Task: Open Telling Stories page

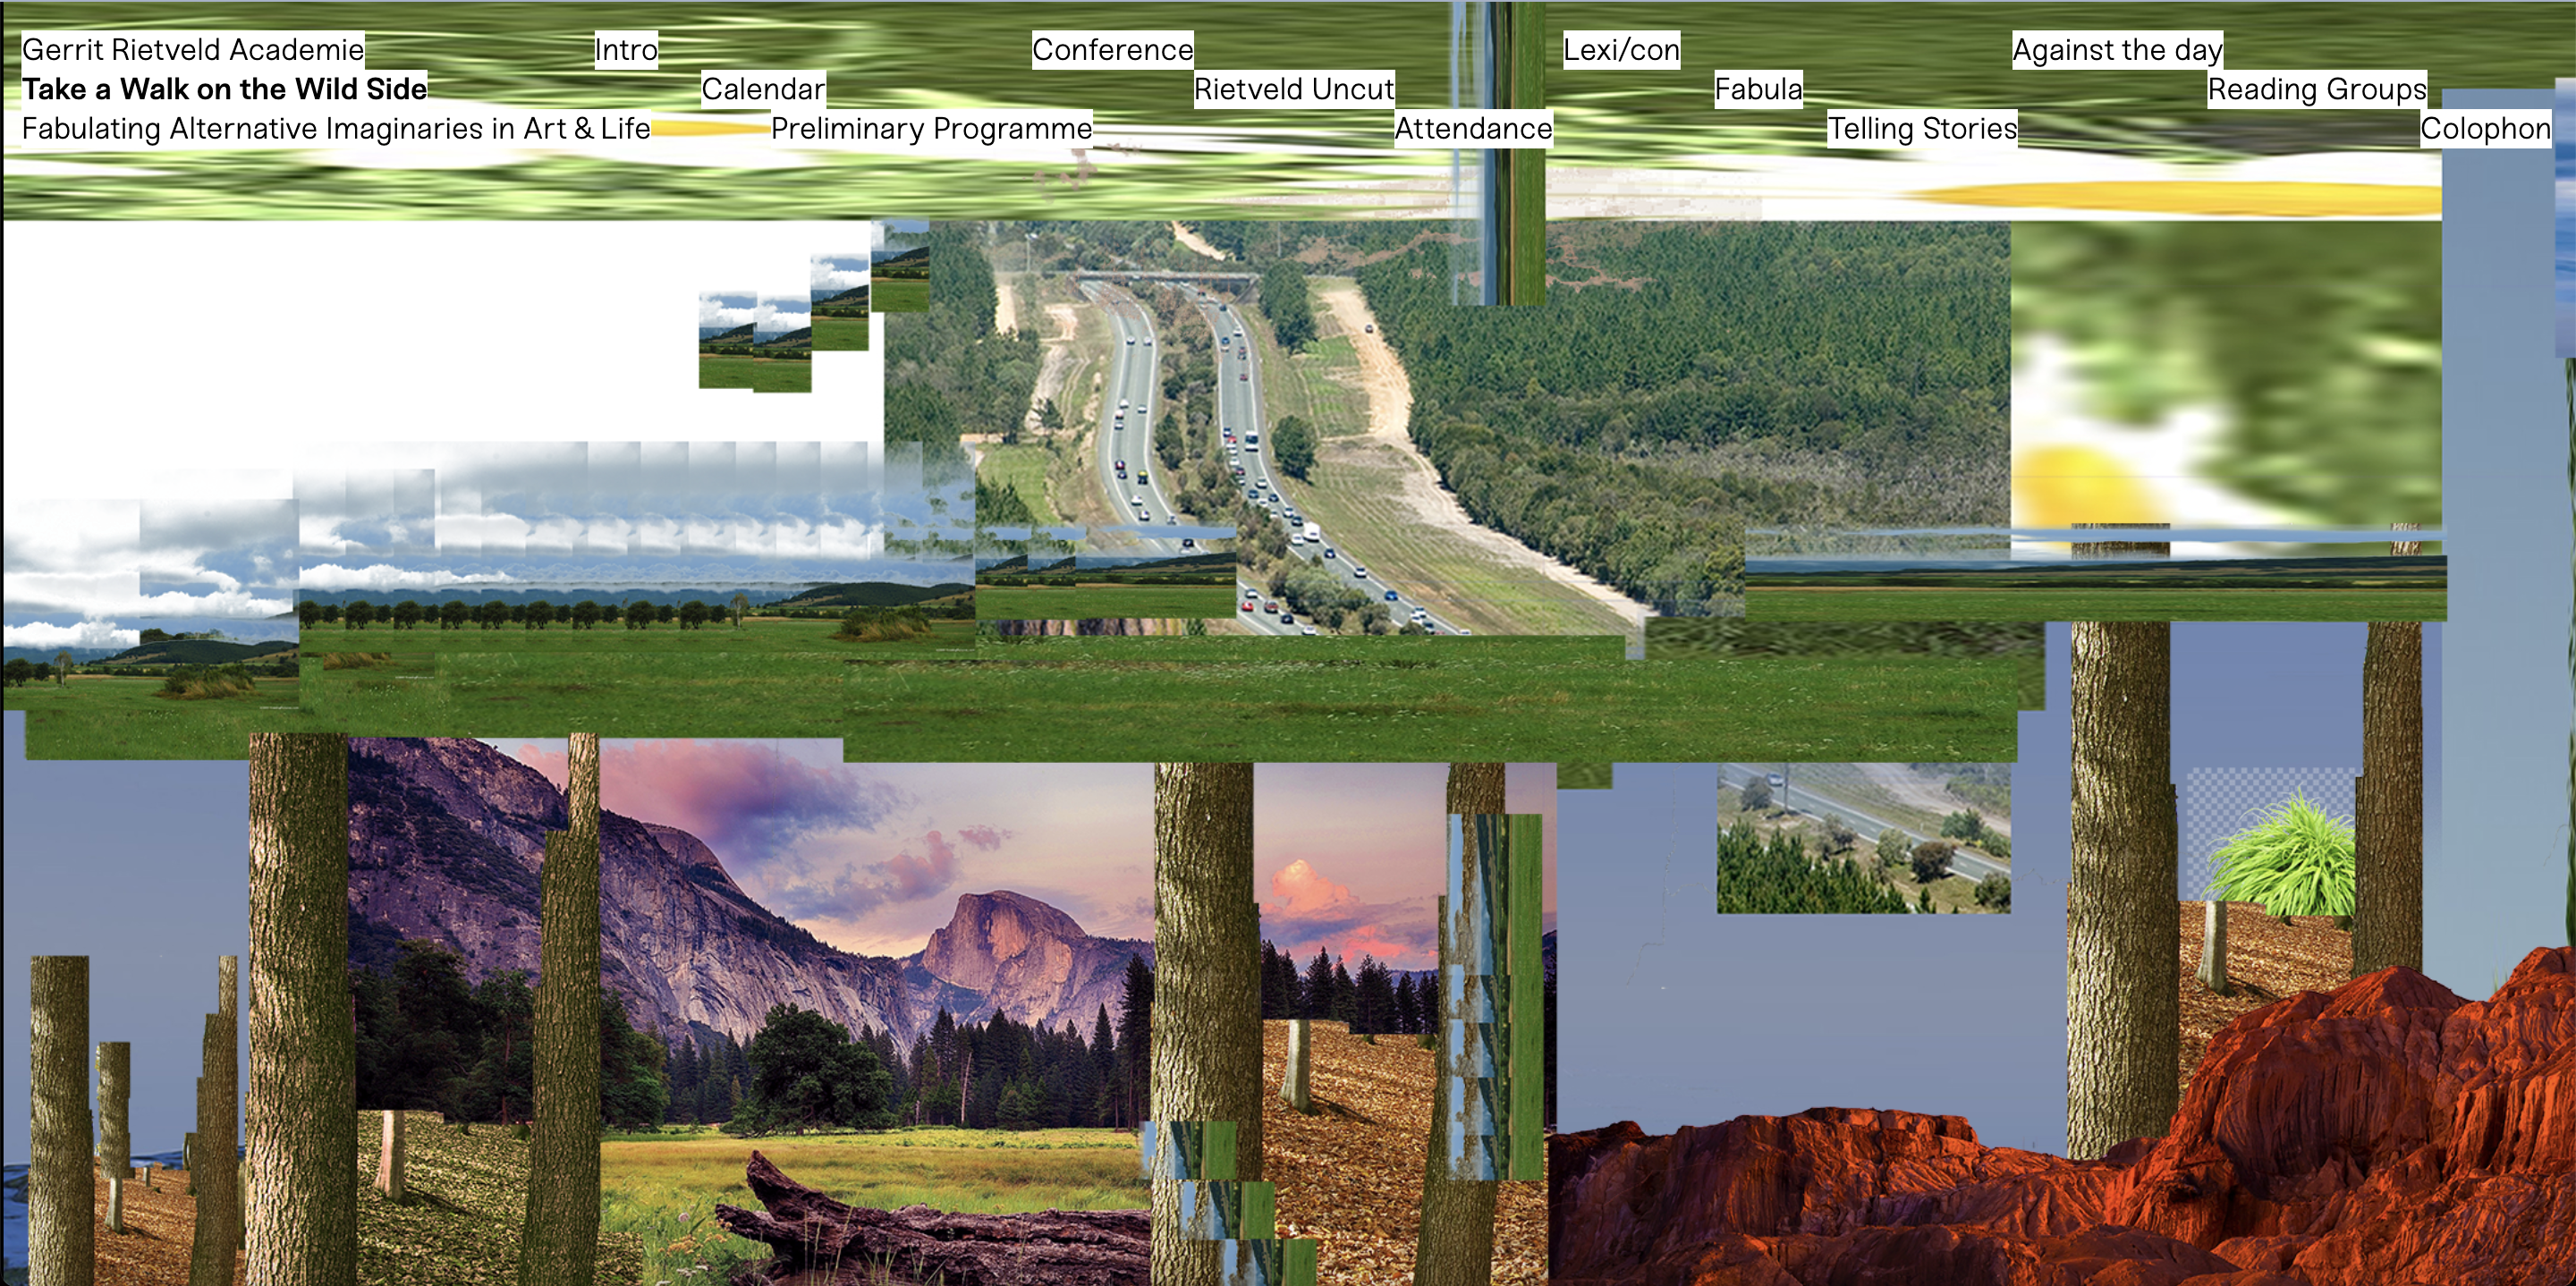Action: (1922, 129)
